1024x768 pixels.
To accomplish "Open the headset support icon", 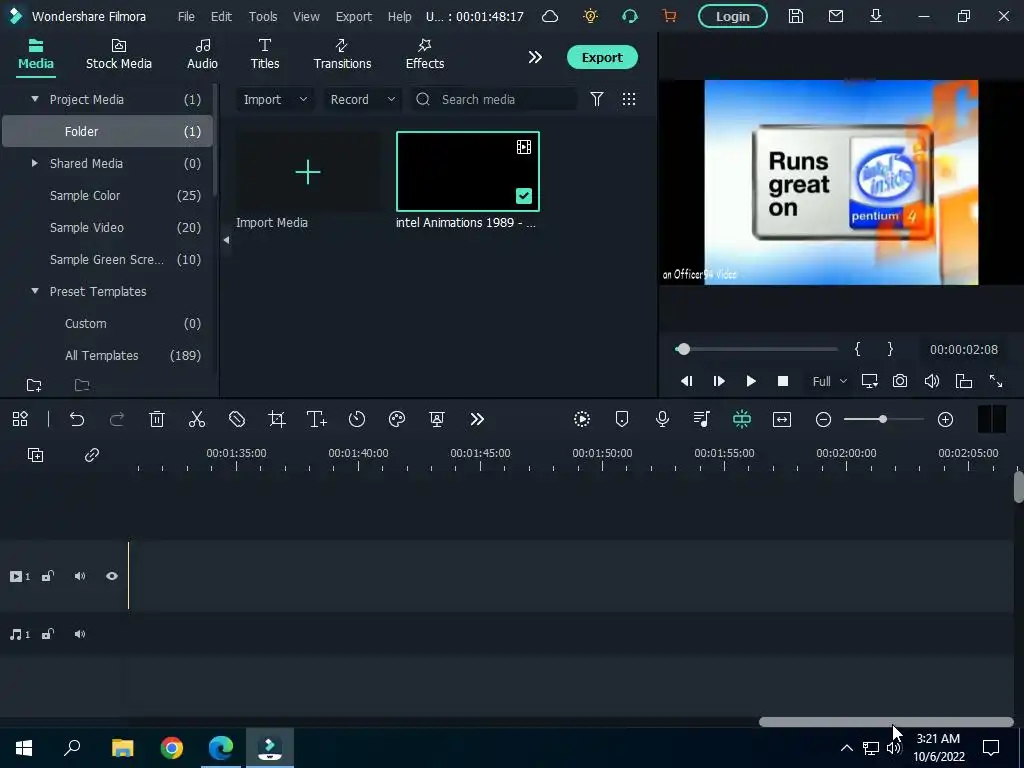I will (x=630, y=16).
